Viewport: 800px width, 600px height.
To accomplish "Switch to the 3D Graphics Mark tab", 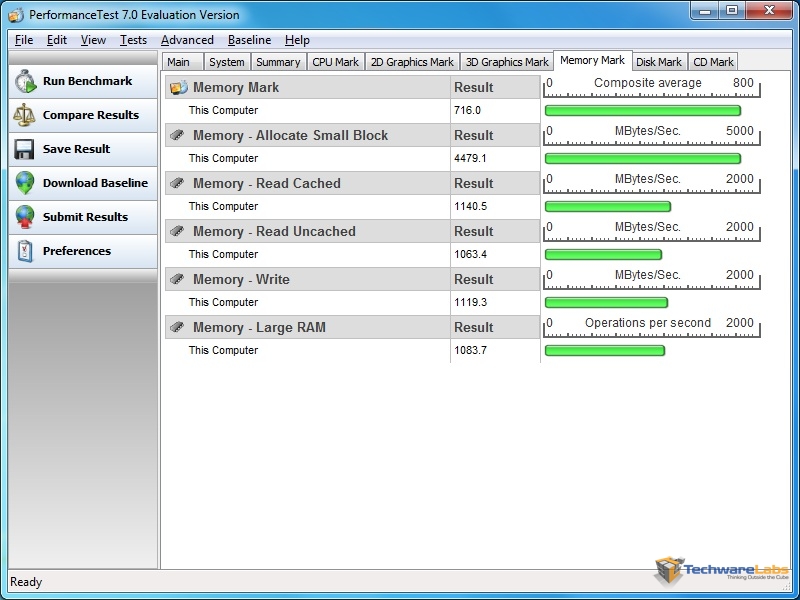I will click(507, 62).
